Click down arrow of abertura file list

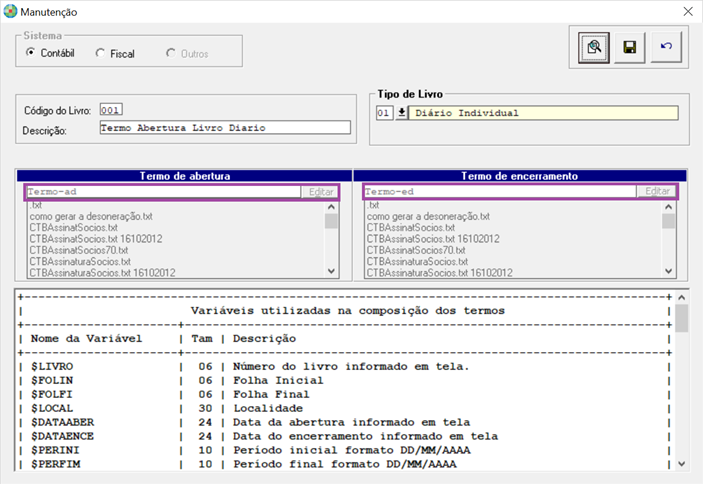(331, 271)
